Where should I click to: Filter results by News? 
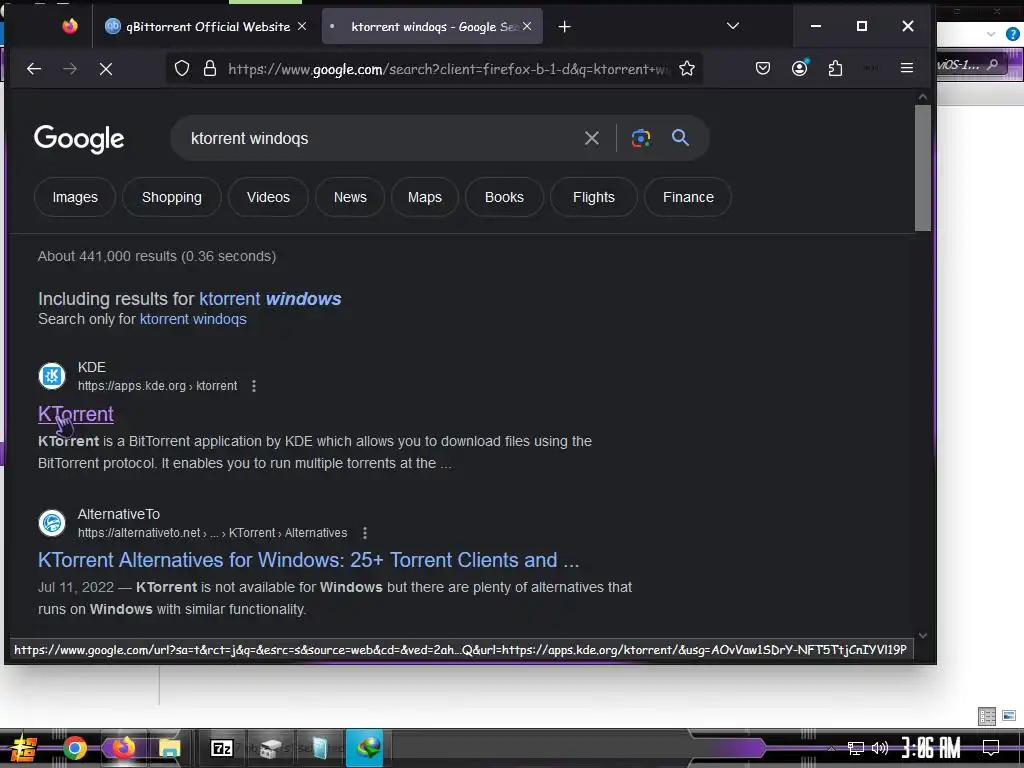coord(350,197)
